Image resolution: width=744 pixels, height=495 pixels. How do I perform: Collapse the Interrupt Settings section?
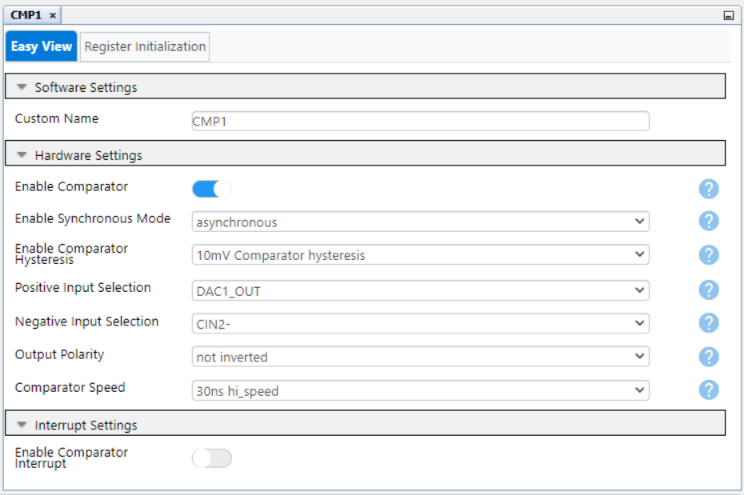tap(22, 425)
